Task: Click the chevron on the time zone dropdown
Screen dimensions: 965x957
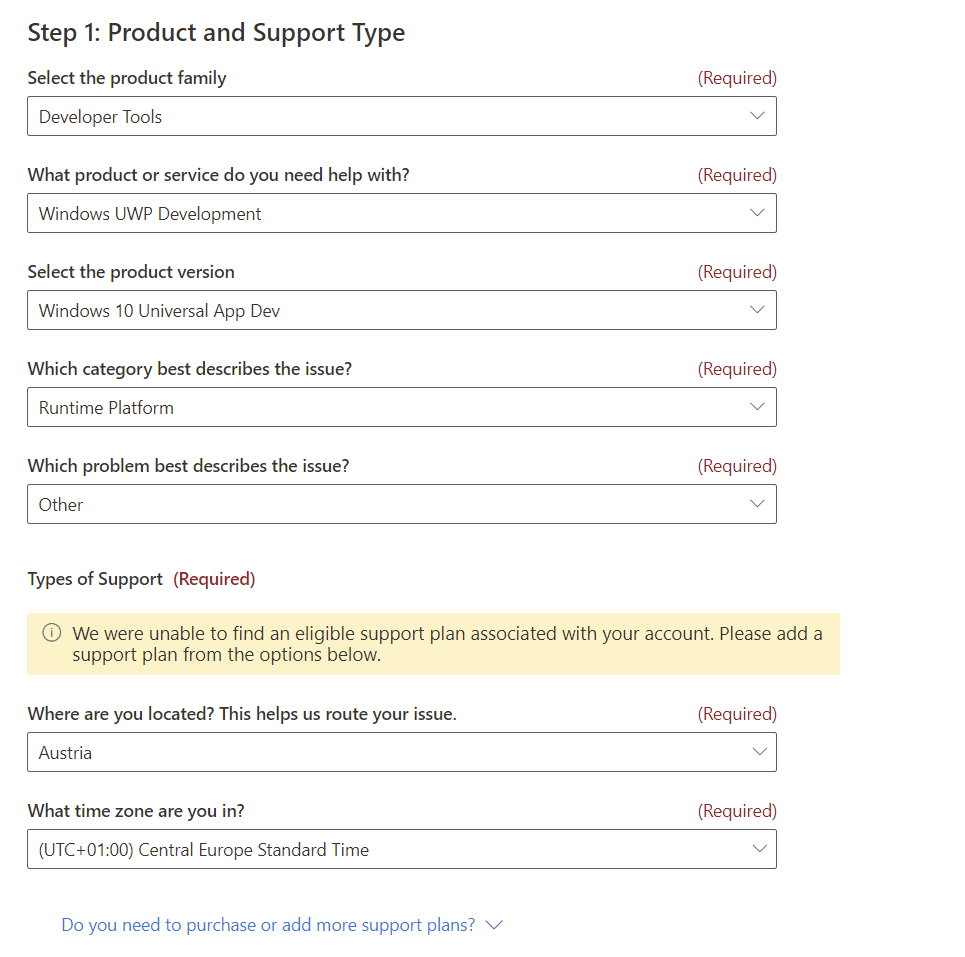Action: 759,849
